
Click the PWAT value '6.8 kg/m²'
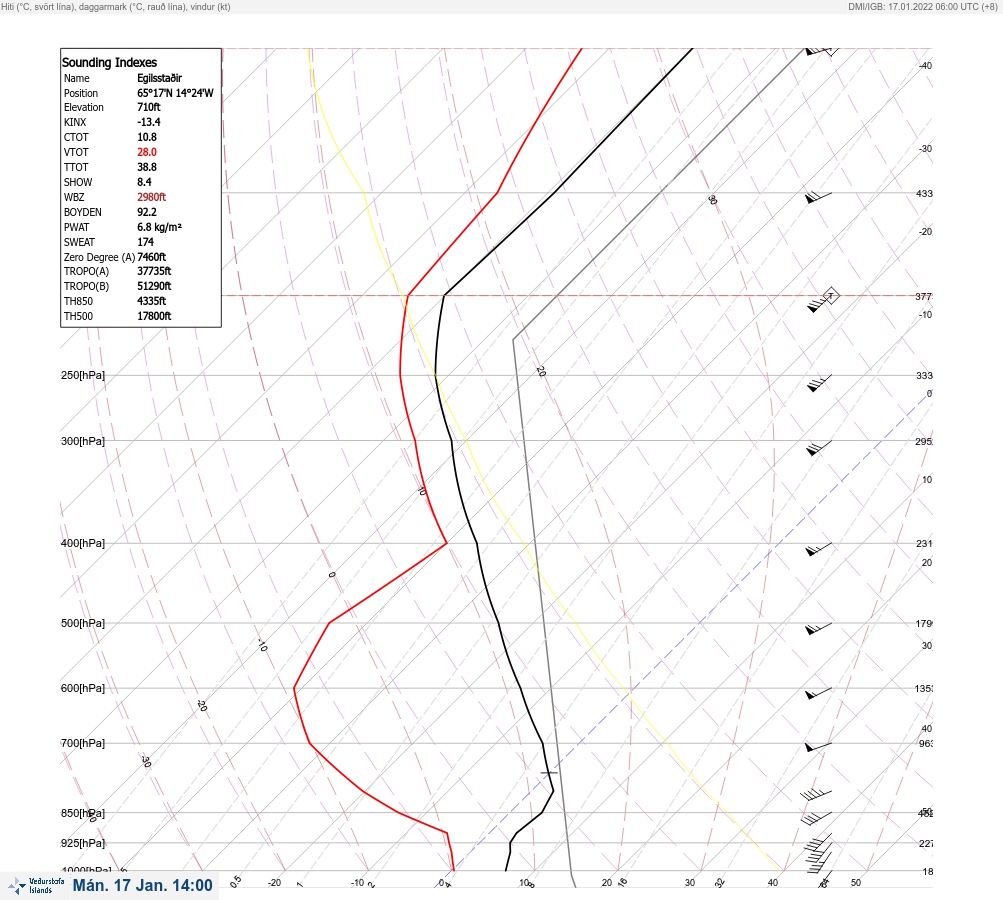(x=159, y=227)
